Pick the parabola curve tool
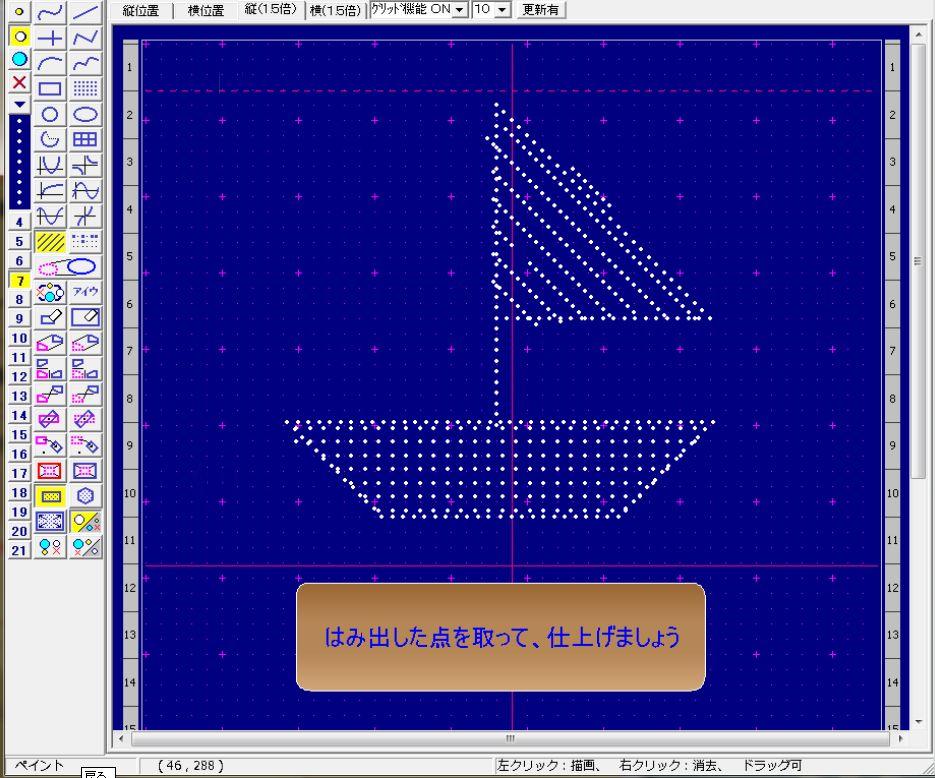935x778 pixels. click(x=51, y=165)
